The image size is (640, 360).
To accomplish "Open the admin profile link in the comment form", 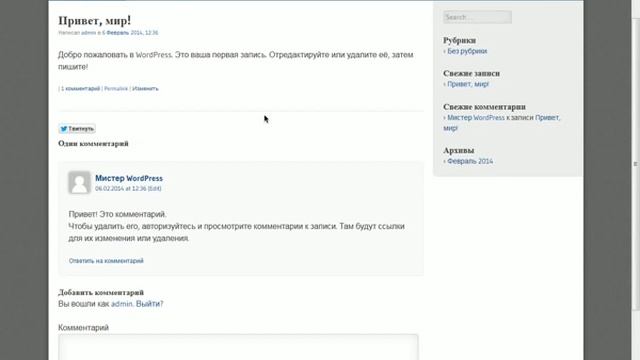I will pyautogui.click(x=122, y=304).
